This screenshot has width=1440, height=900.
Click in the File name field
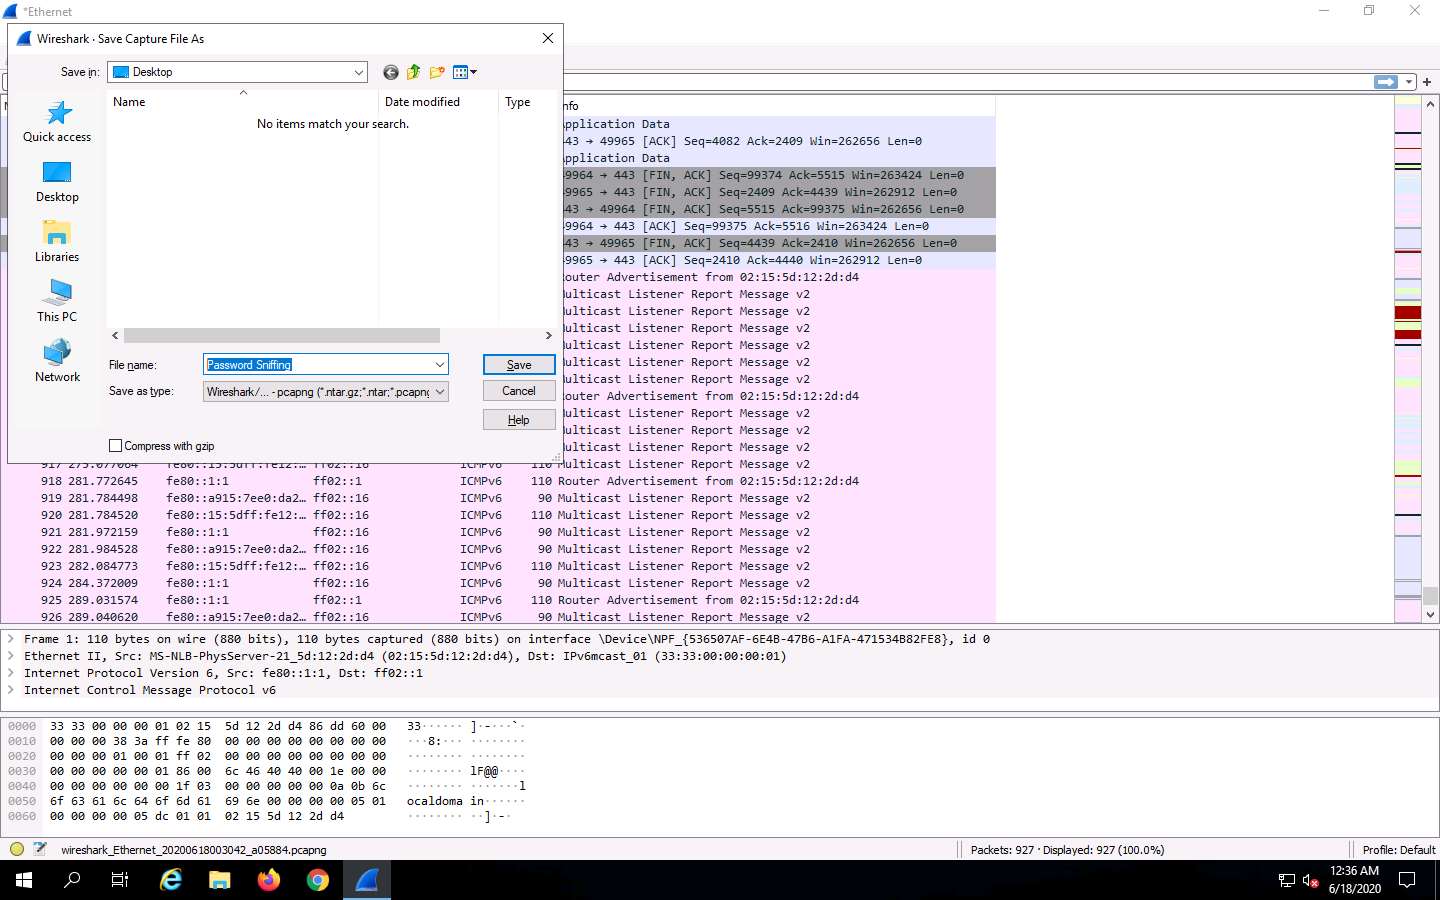317,365
